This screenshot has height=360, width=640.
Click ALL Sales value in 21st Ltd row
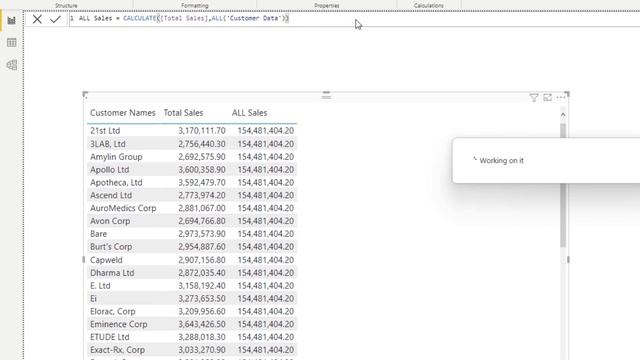click(266, 131)
